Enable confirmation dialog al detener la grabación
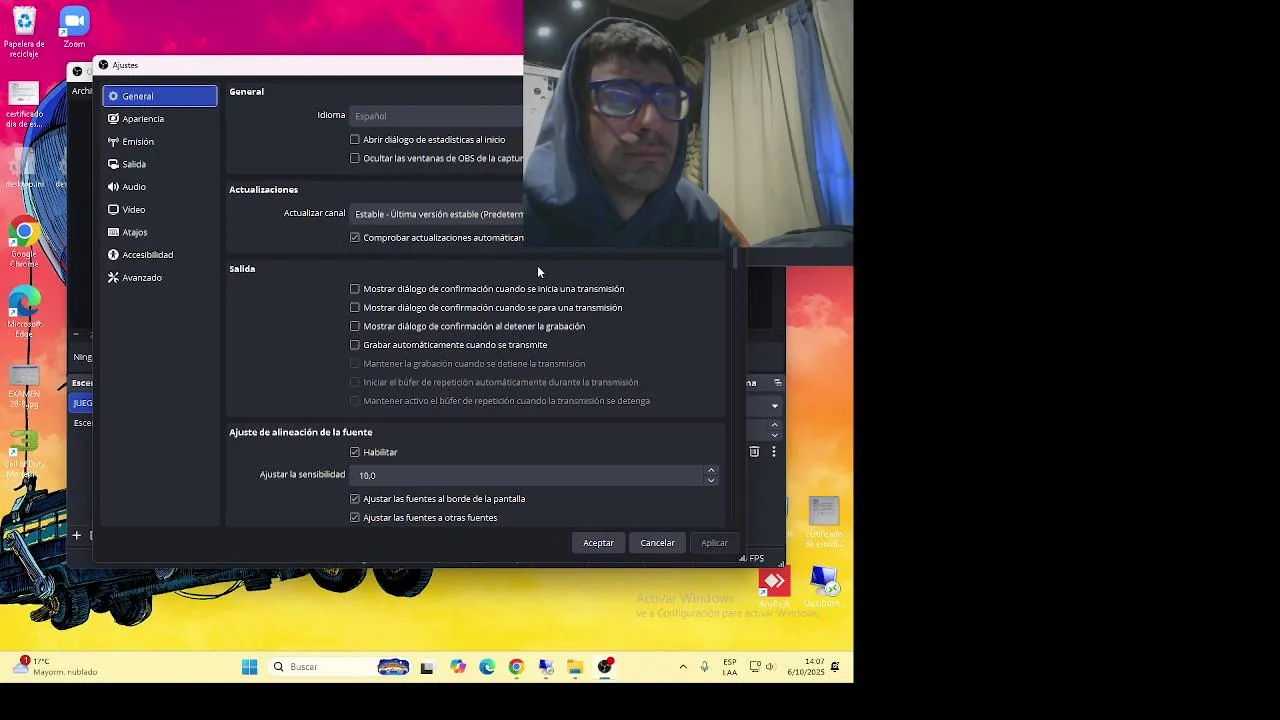 point(355,326)
